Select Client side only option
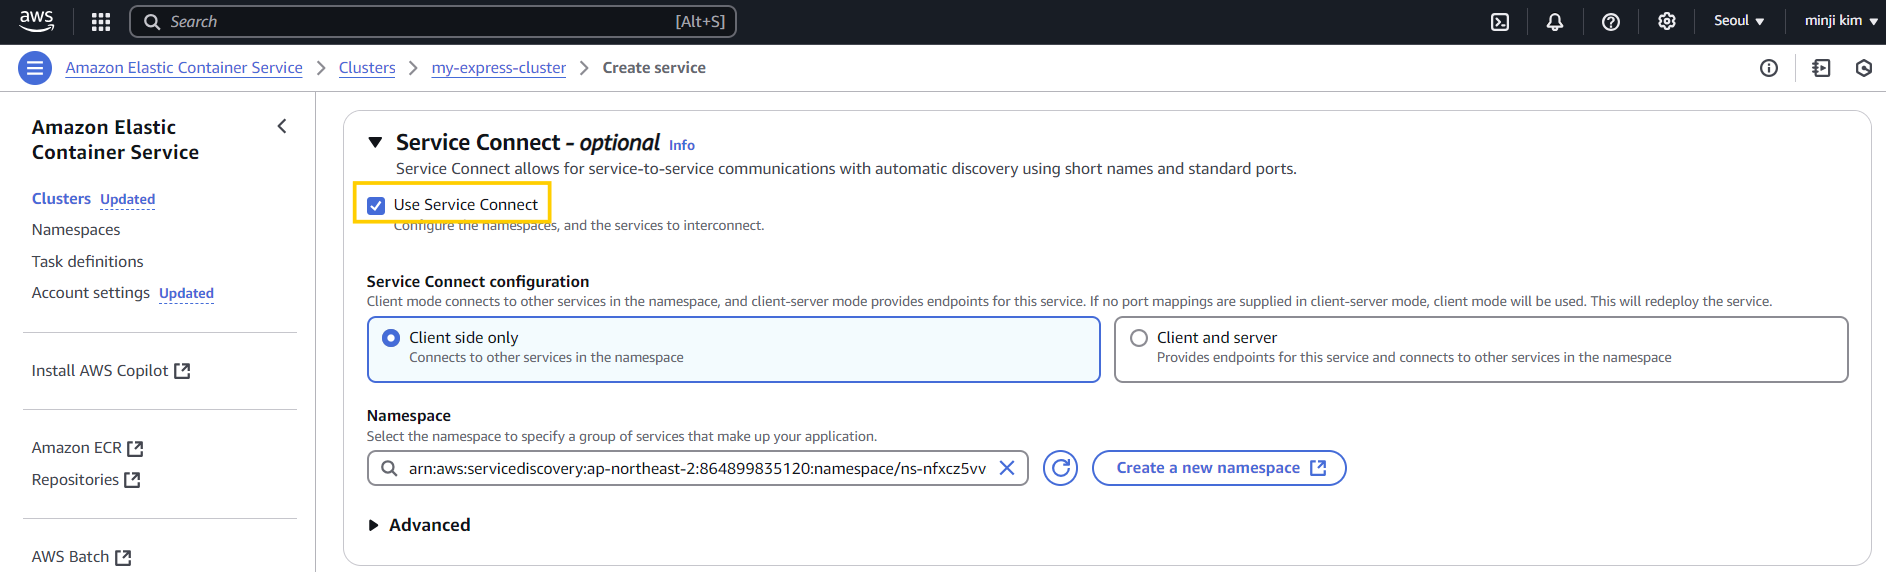This screenshot has width=1886, height=572. click(391, 338)
